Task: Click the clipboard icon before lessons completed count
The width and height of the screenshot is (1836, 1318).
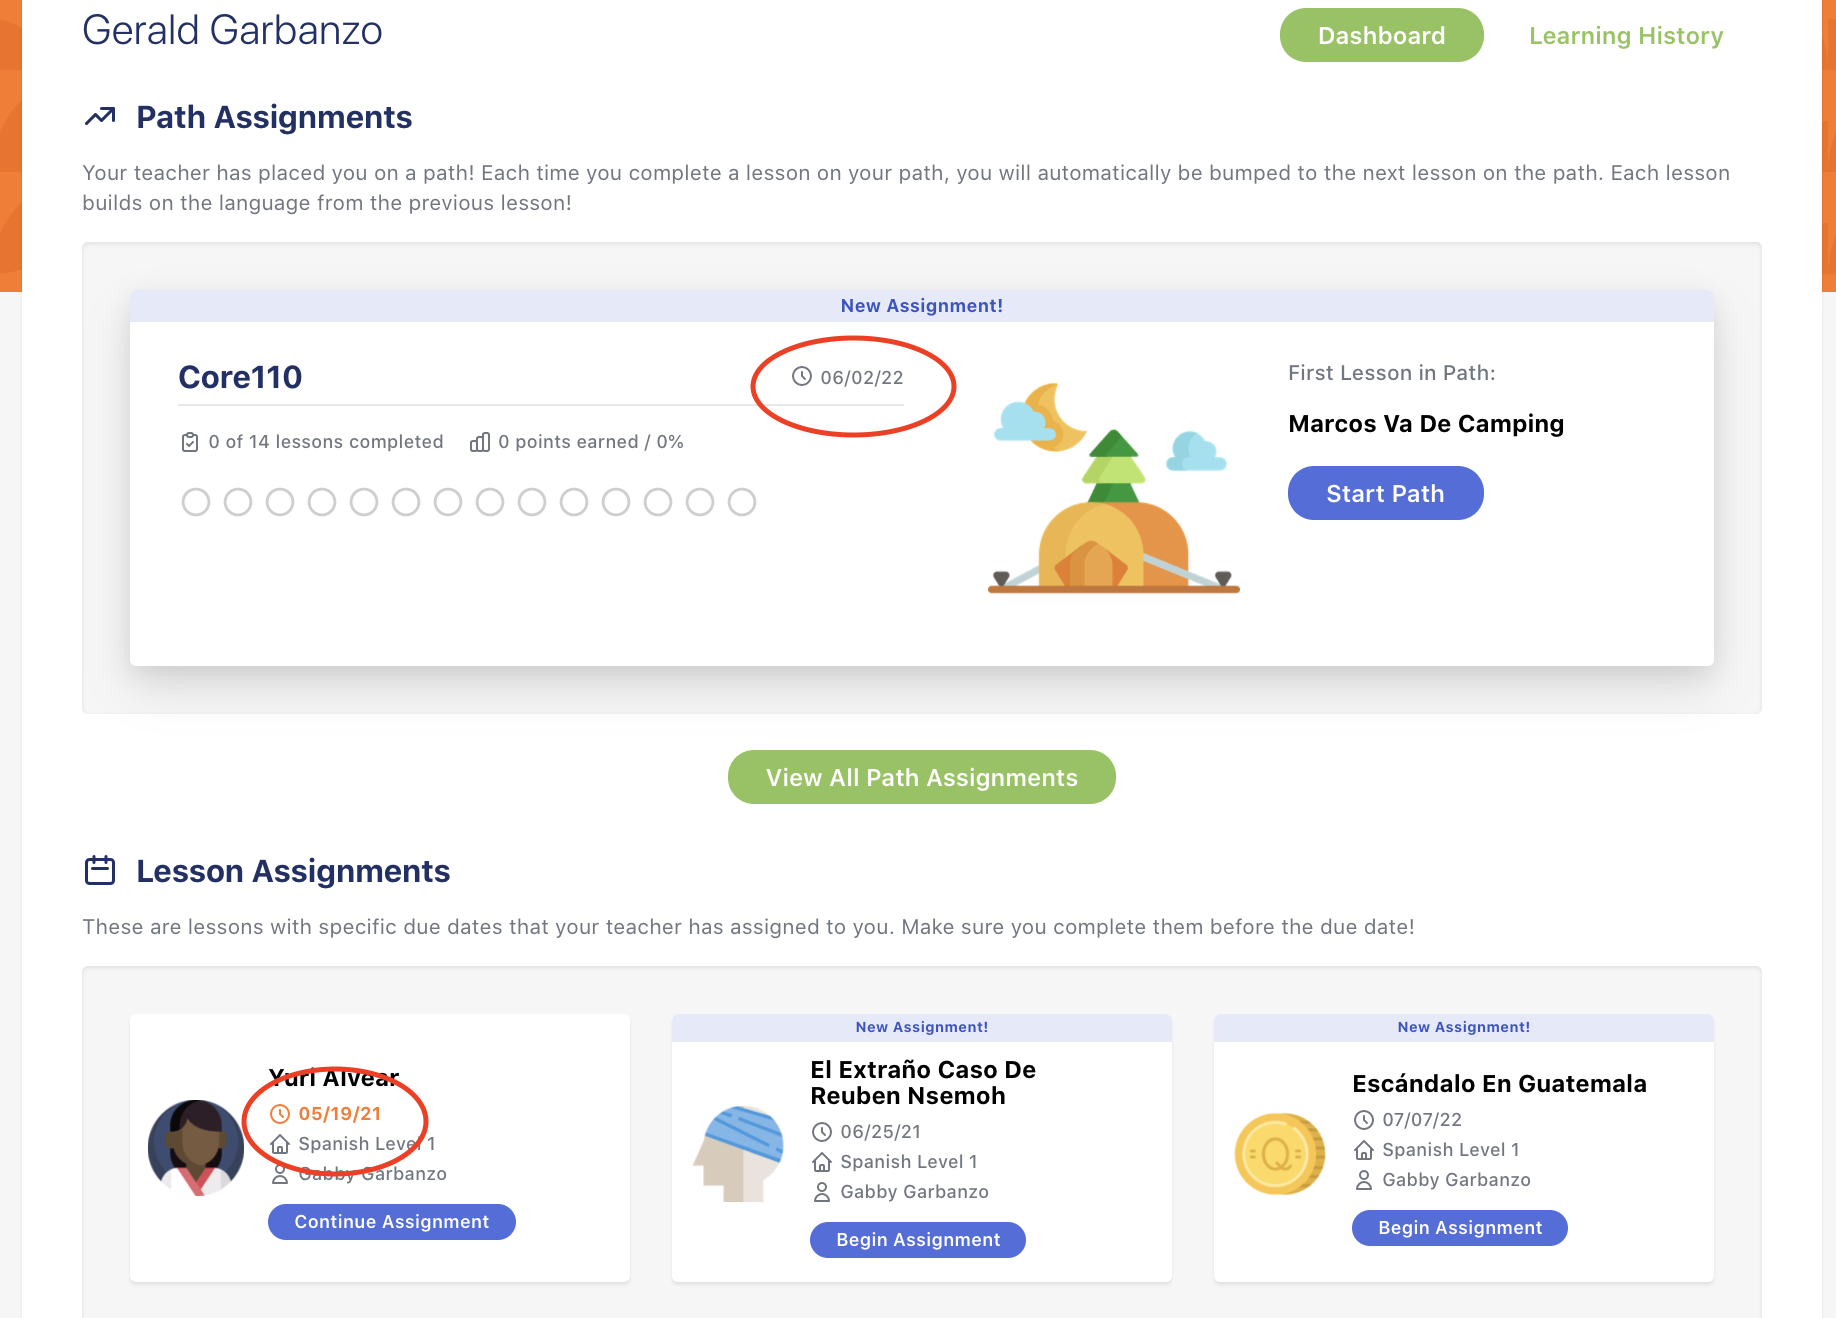Action: point(190,441)
